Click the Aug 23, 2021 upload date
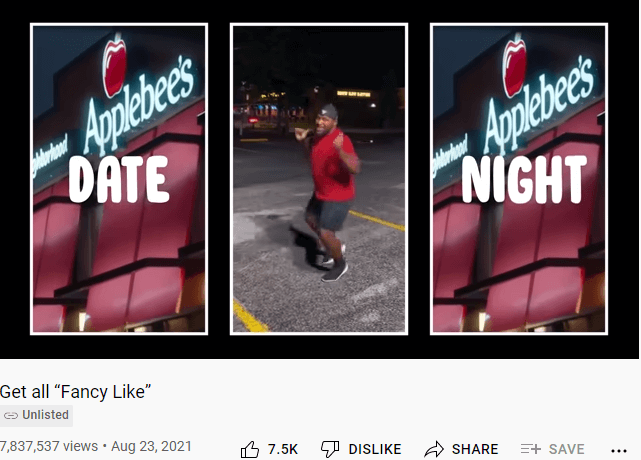The height and width of the screenshot is (460, 641). [151, 446]
